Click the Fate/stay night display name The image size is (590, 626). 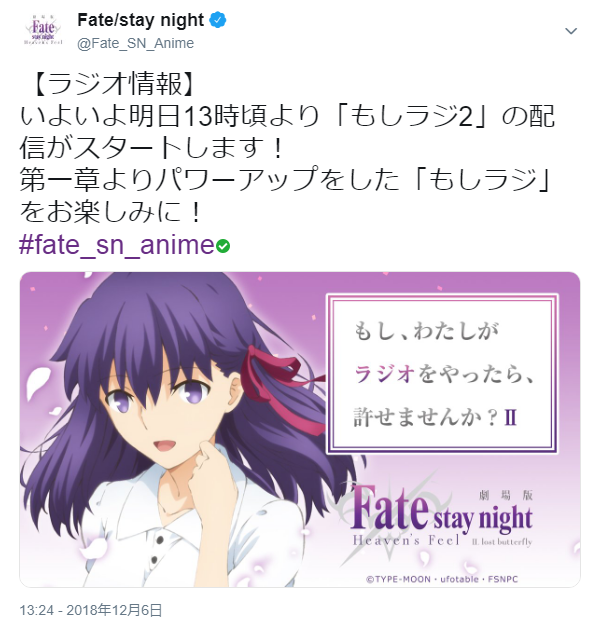141,20
